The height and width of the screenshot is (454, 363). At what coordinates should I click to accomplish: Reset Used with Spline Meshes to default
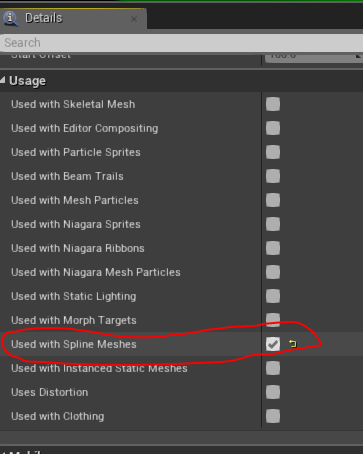click(x=293, y=344)
